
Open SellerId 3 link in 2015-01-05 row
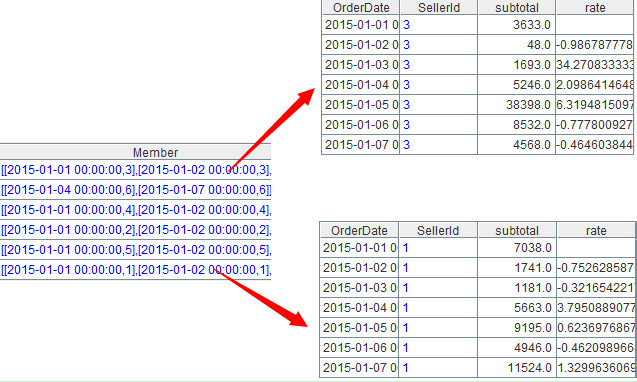(x=407, y=104)
